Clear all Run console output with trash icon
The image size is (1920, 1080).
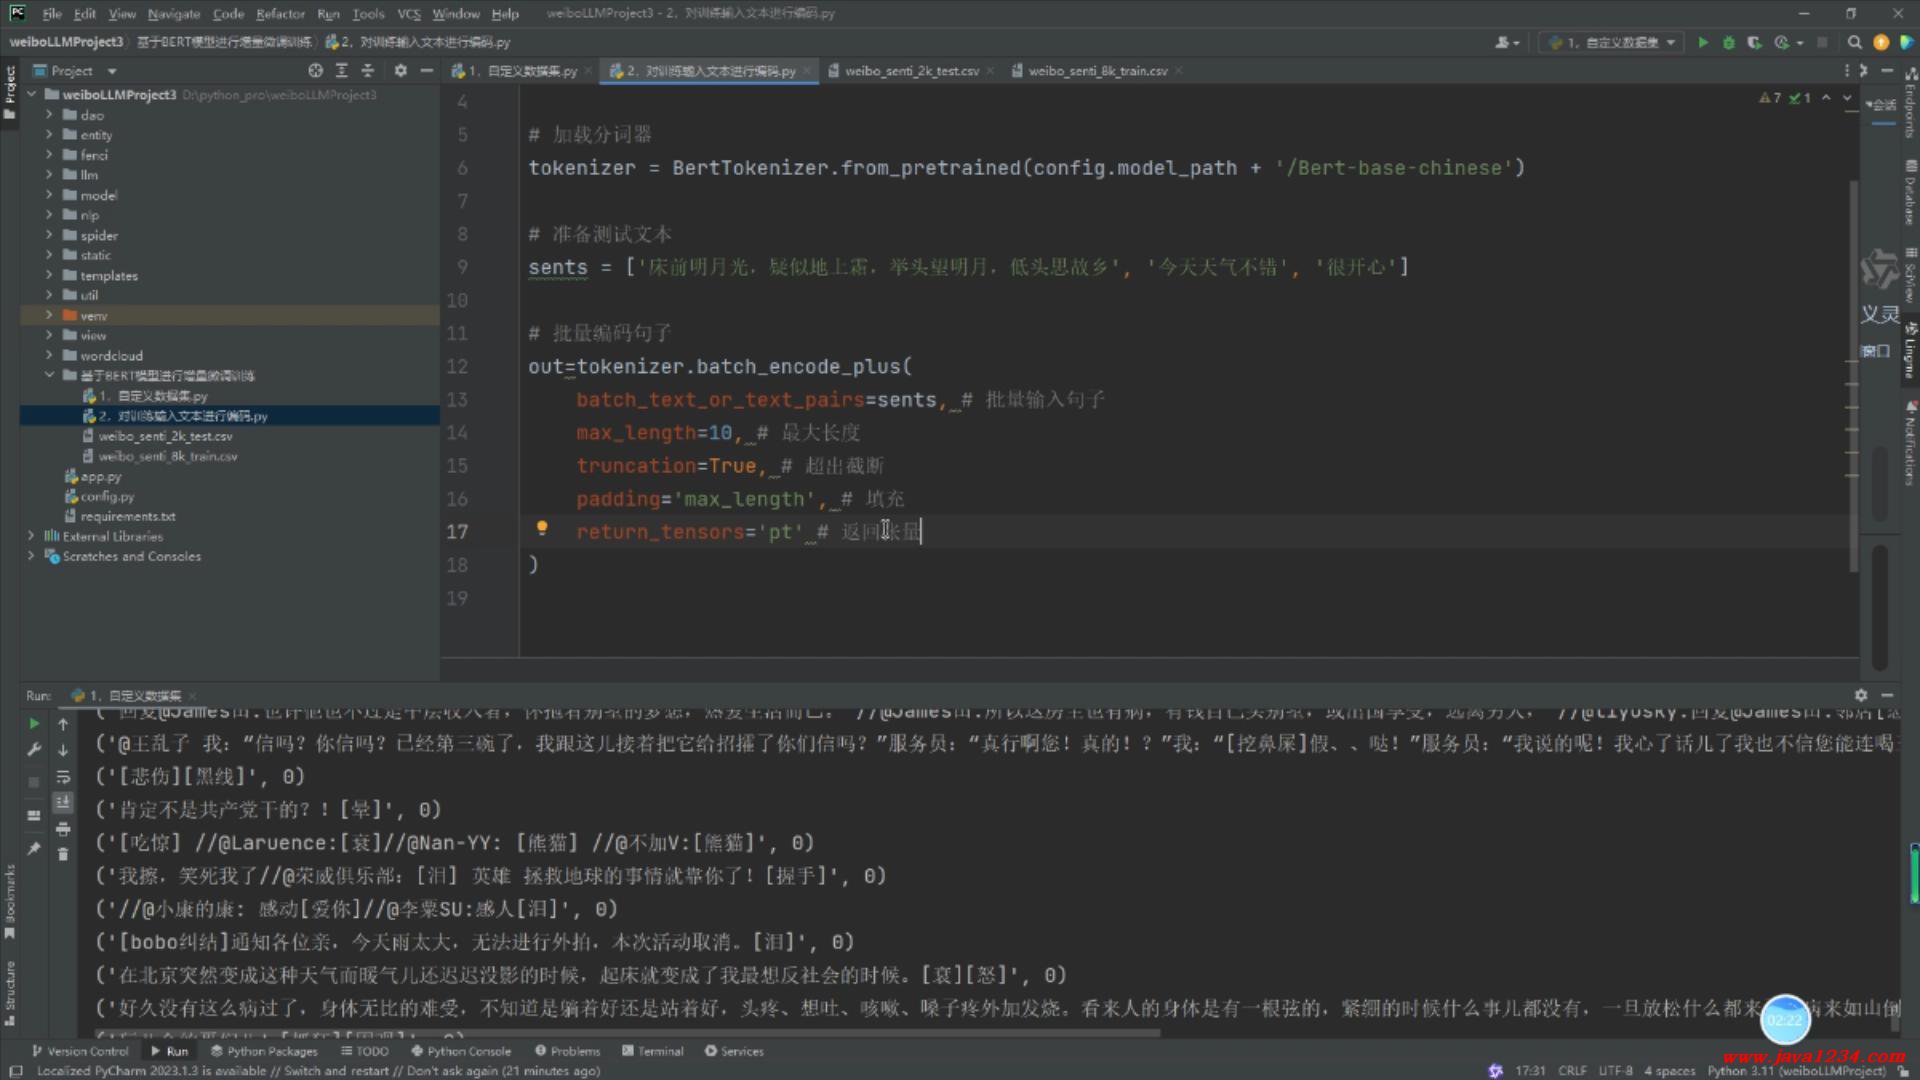(x=63, y=854)
